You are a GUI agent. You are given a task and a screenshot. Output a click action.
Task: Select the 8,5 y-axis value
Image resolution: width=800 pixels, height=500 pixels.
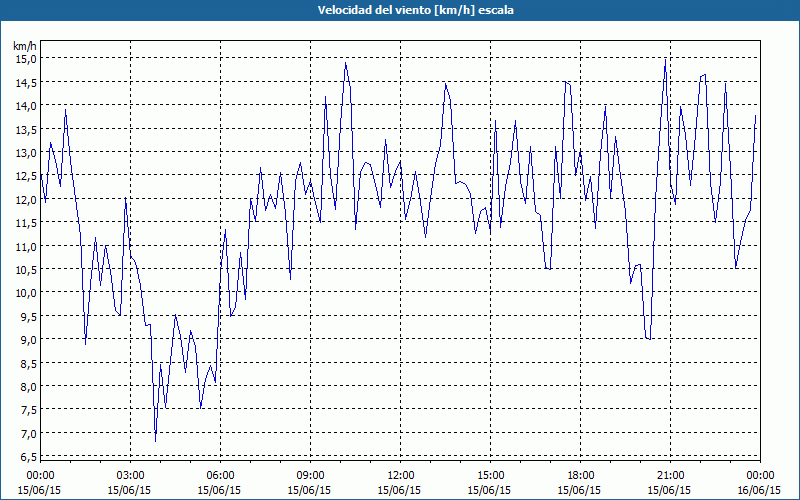29,363
